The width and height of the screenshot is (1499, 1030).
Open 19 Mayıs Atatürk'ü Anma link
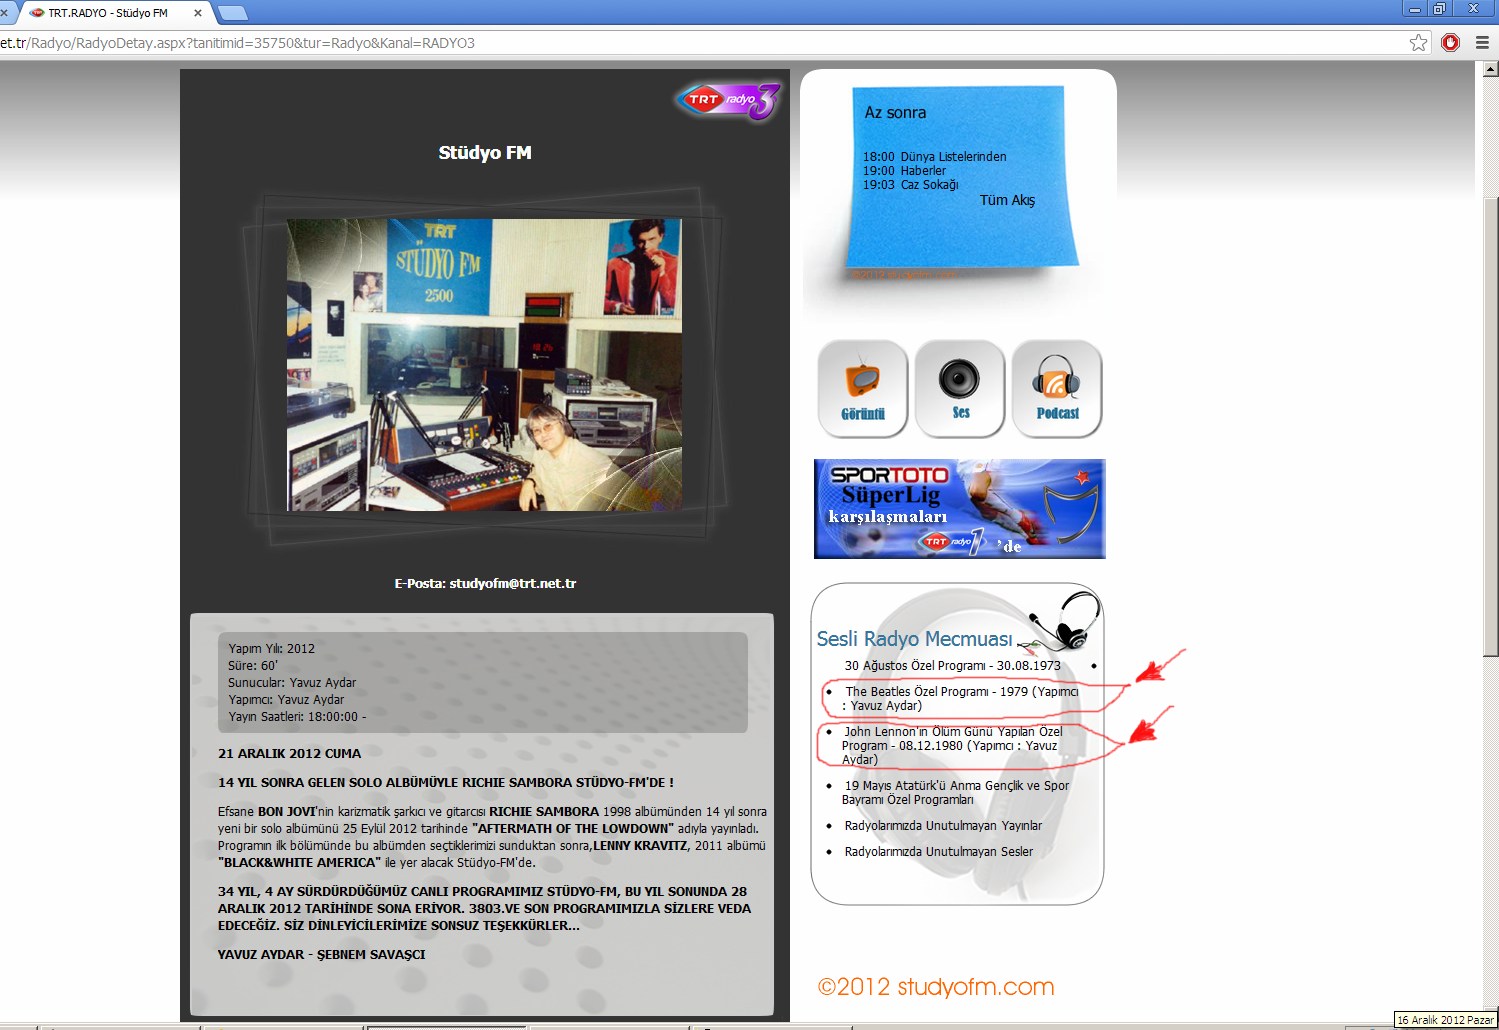(x=956, y=792)
